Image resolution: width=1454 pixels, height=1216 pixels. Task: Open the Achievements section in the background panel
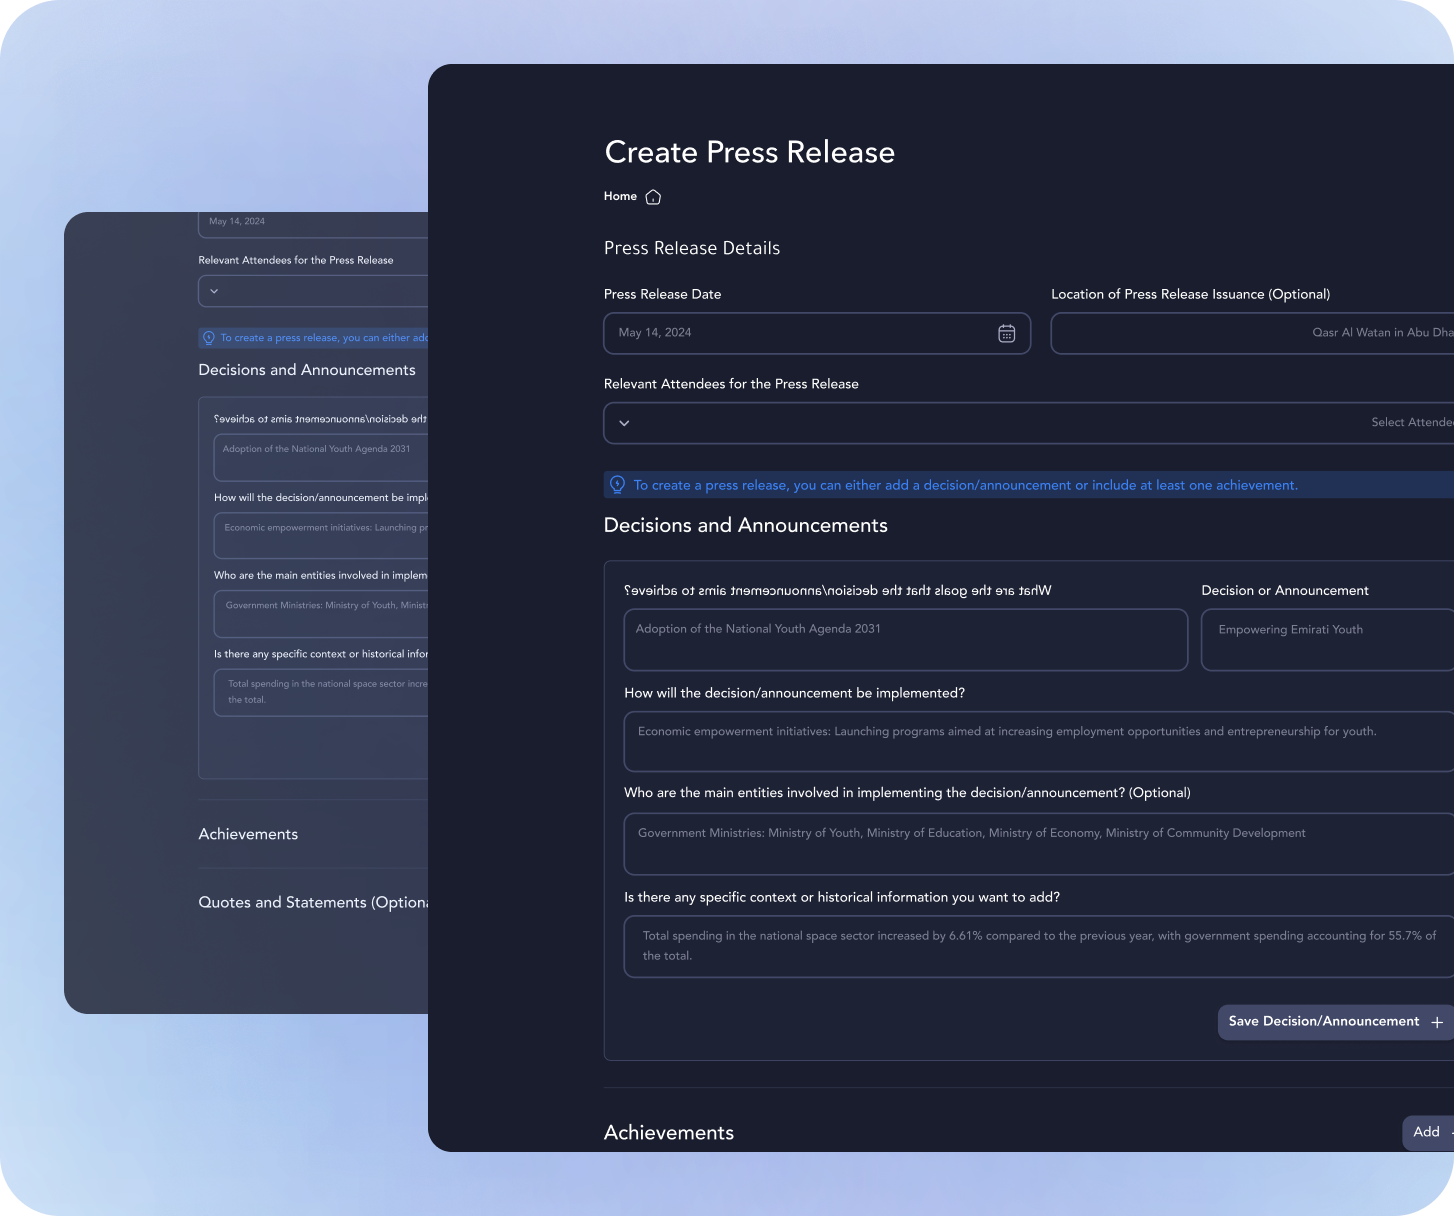[249, 834]
